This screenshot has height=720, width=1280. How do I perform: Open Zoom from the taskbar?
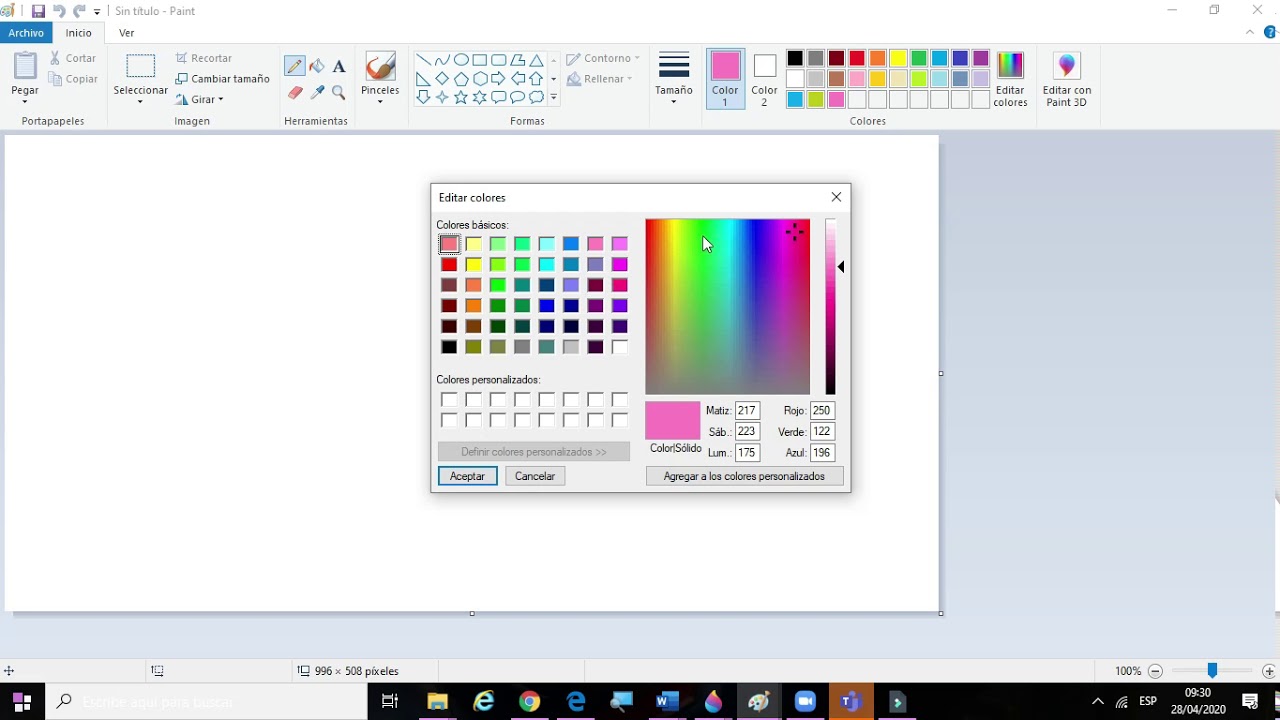coord(805,702)
